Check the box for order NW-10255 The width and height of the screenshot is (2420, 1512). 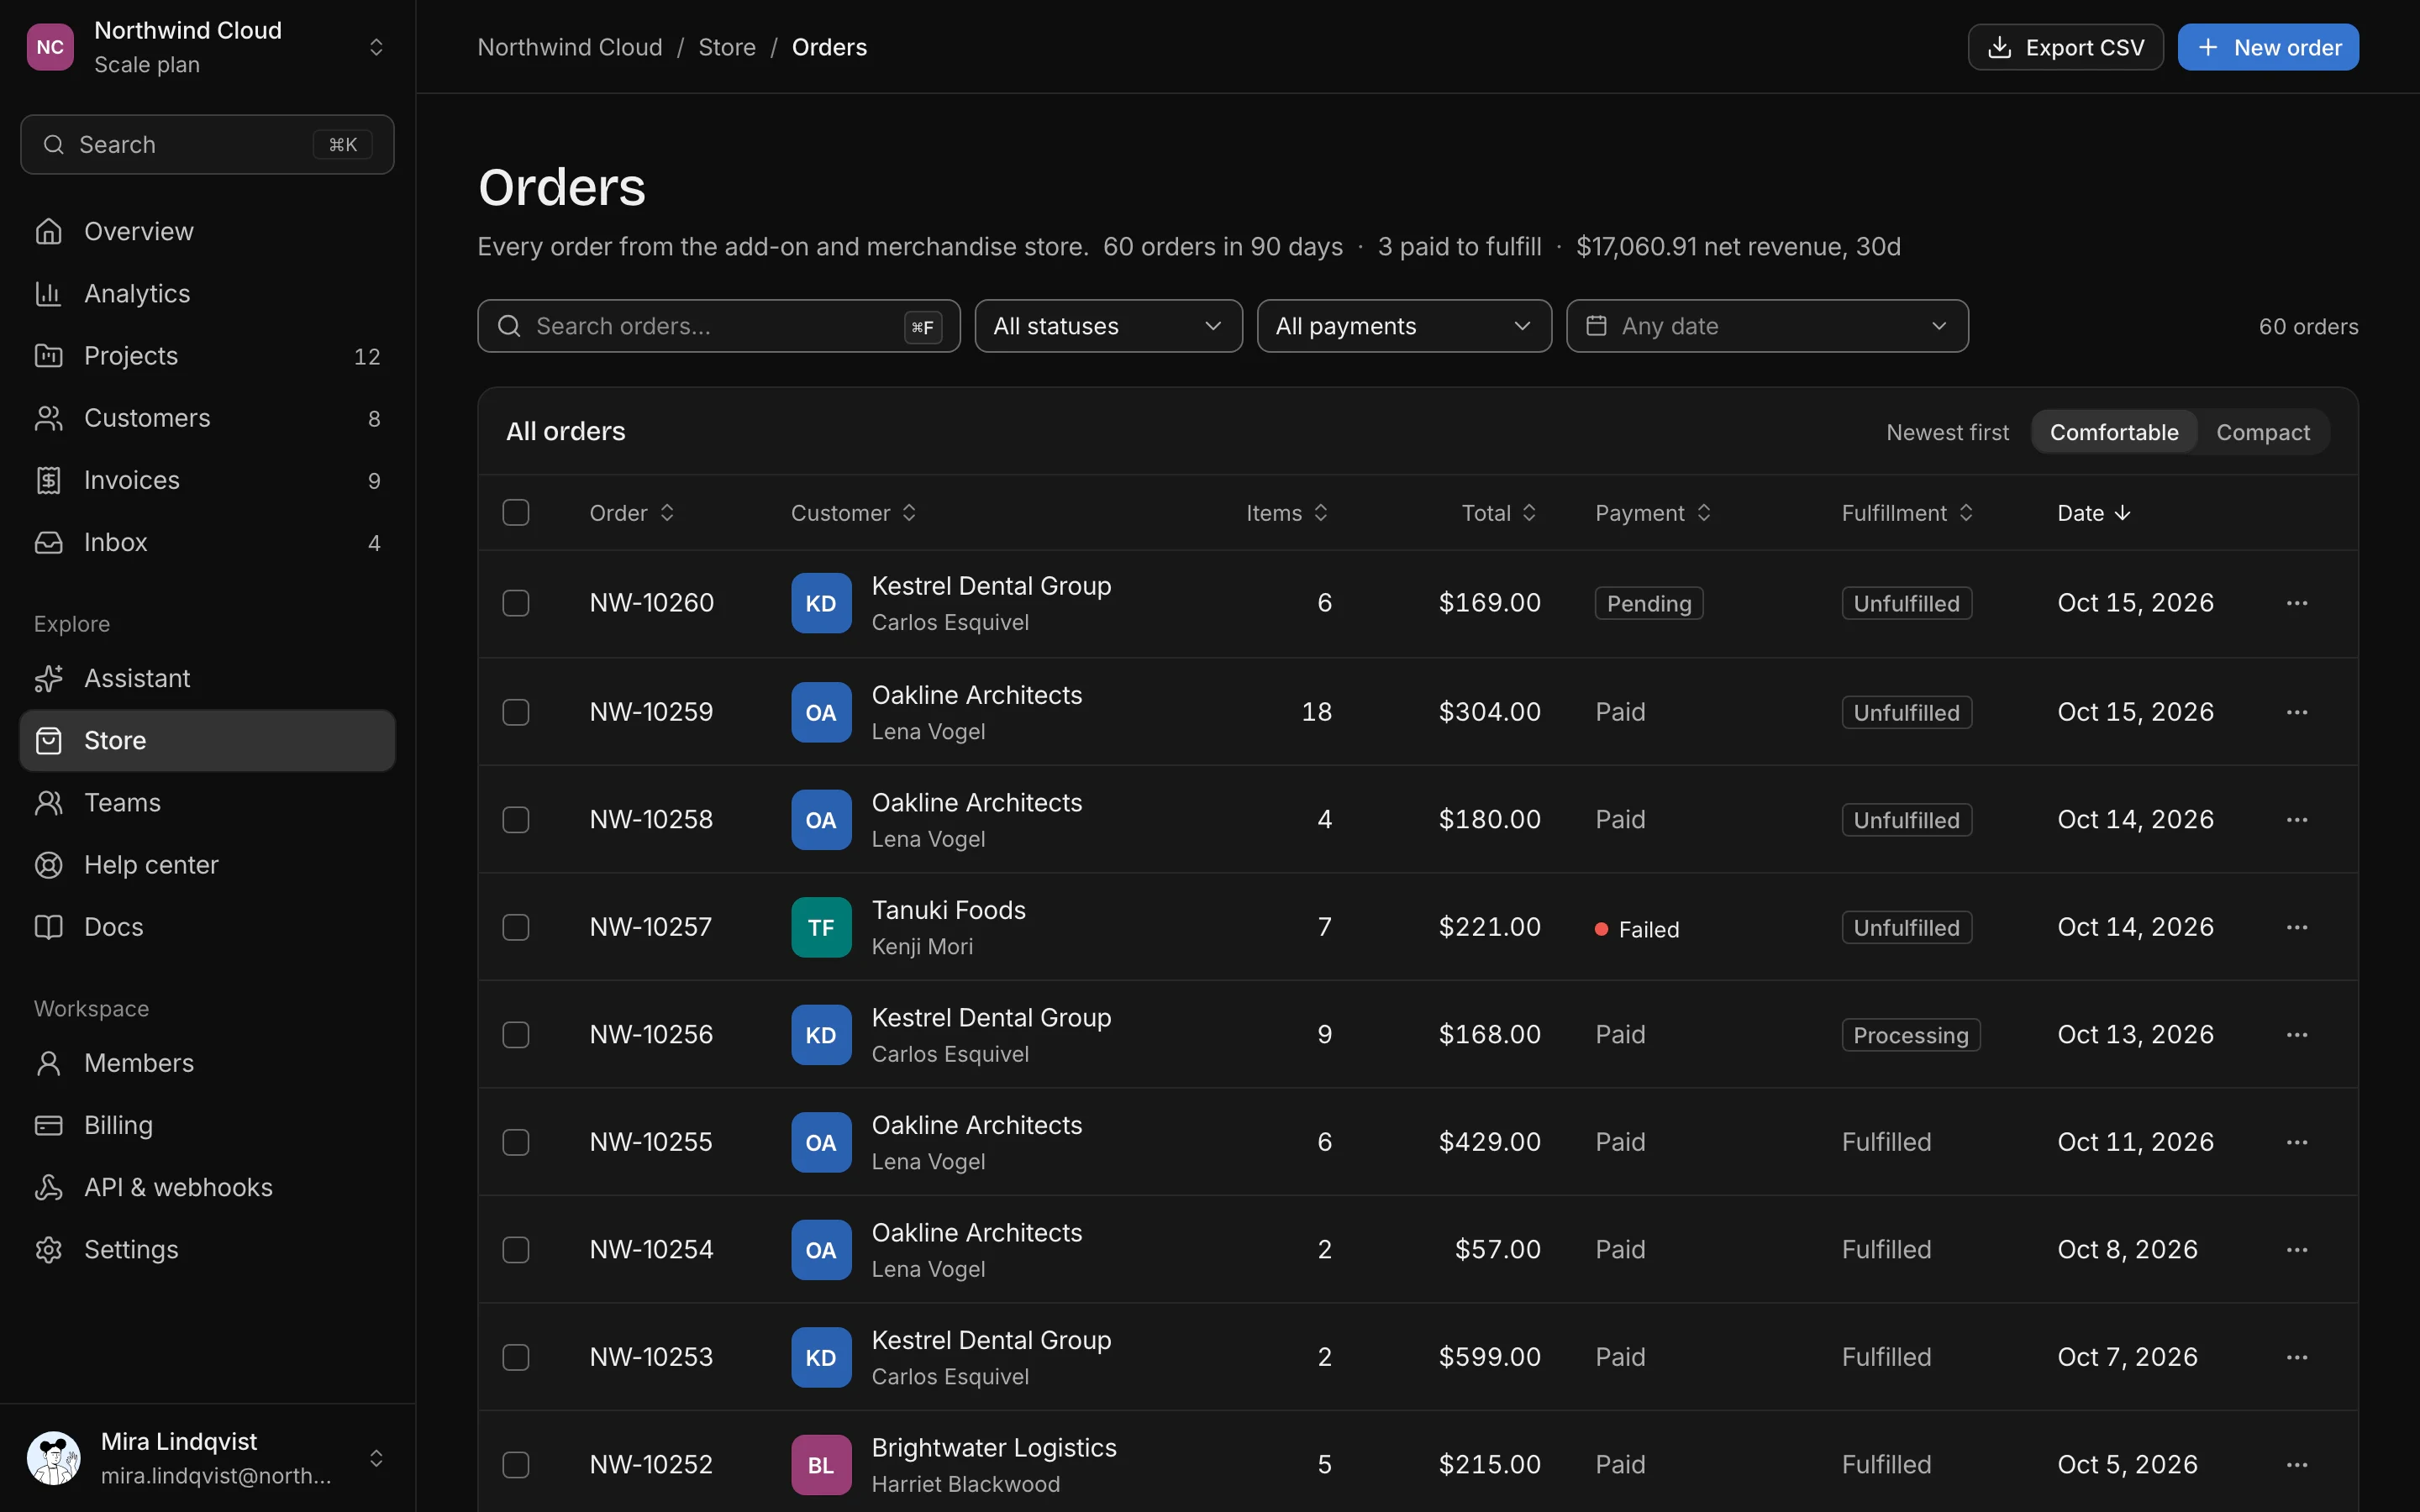[516, 1142]
